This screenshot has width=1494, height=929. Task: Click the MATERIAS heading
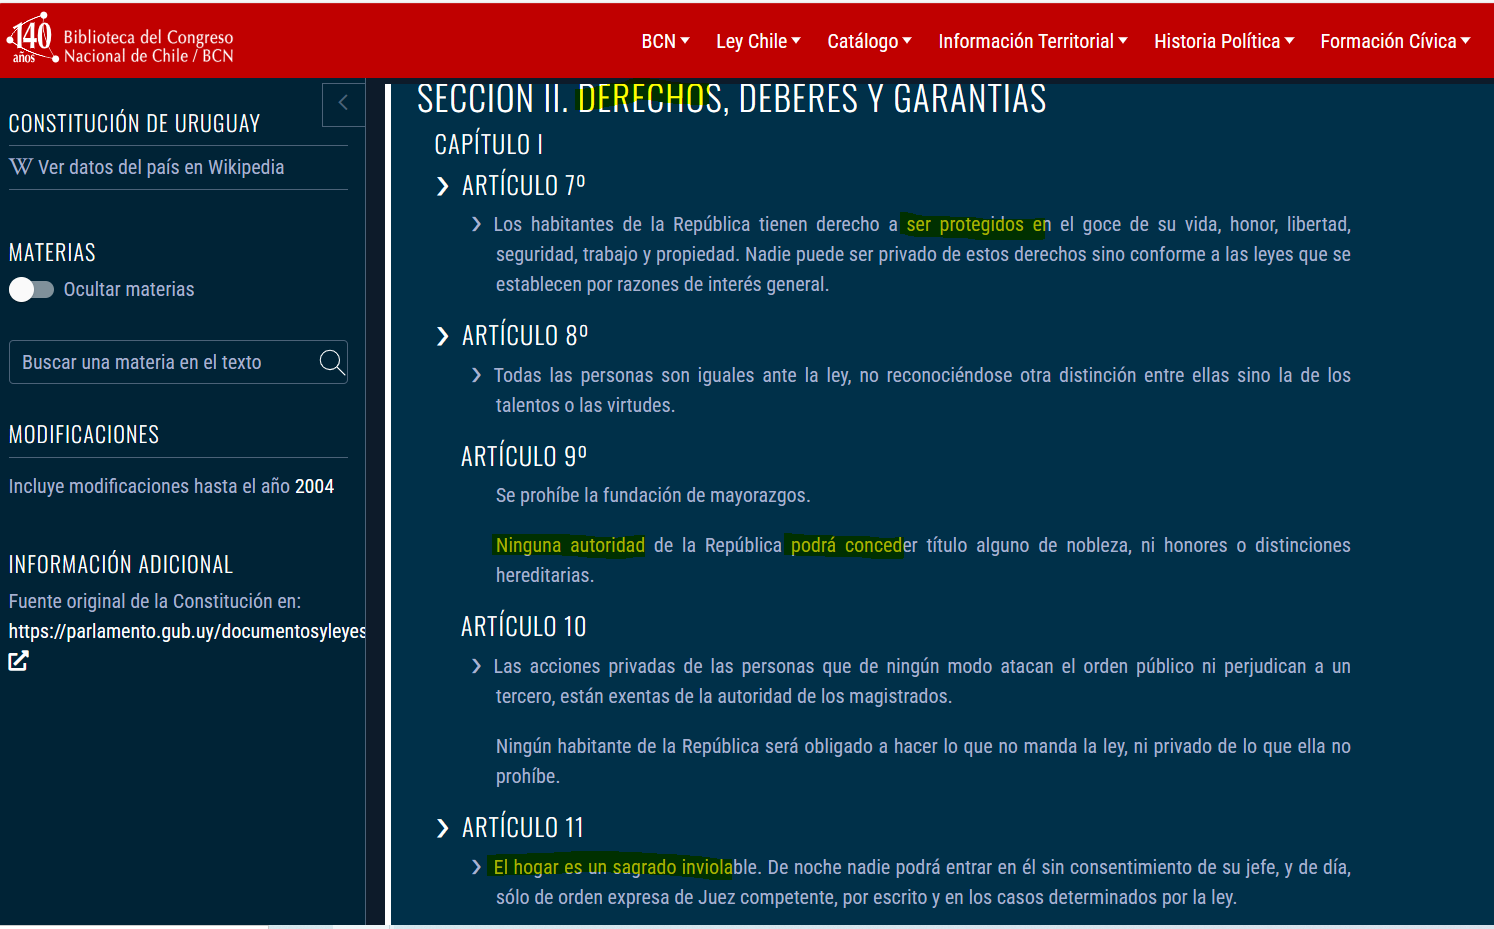[52, 252]
